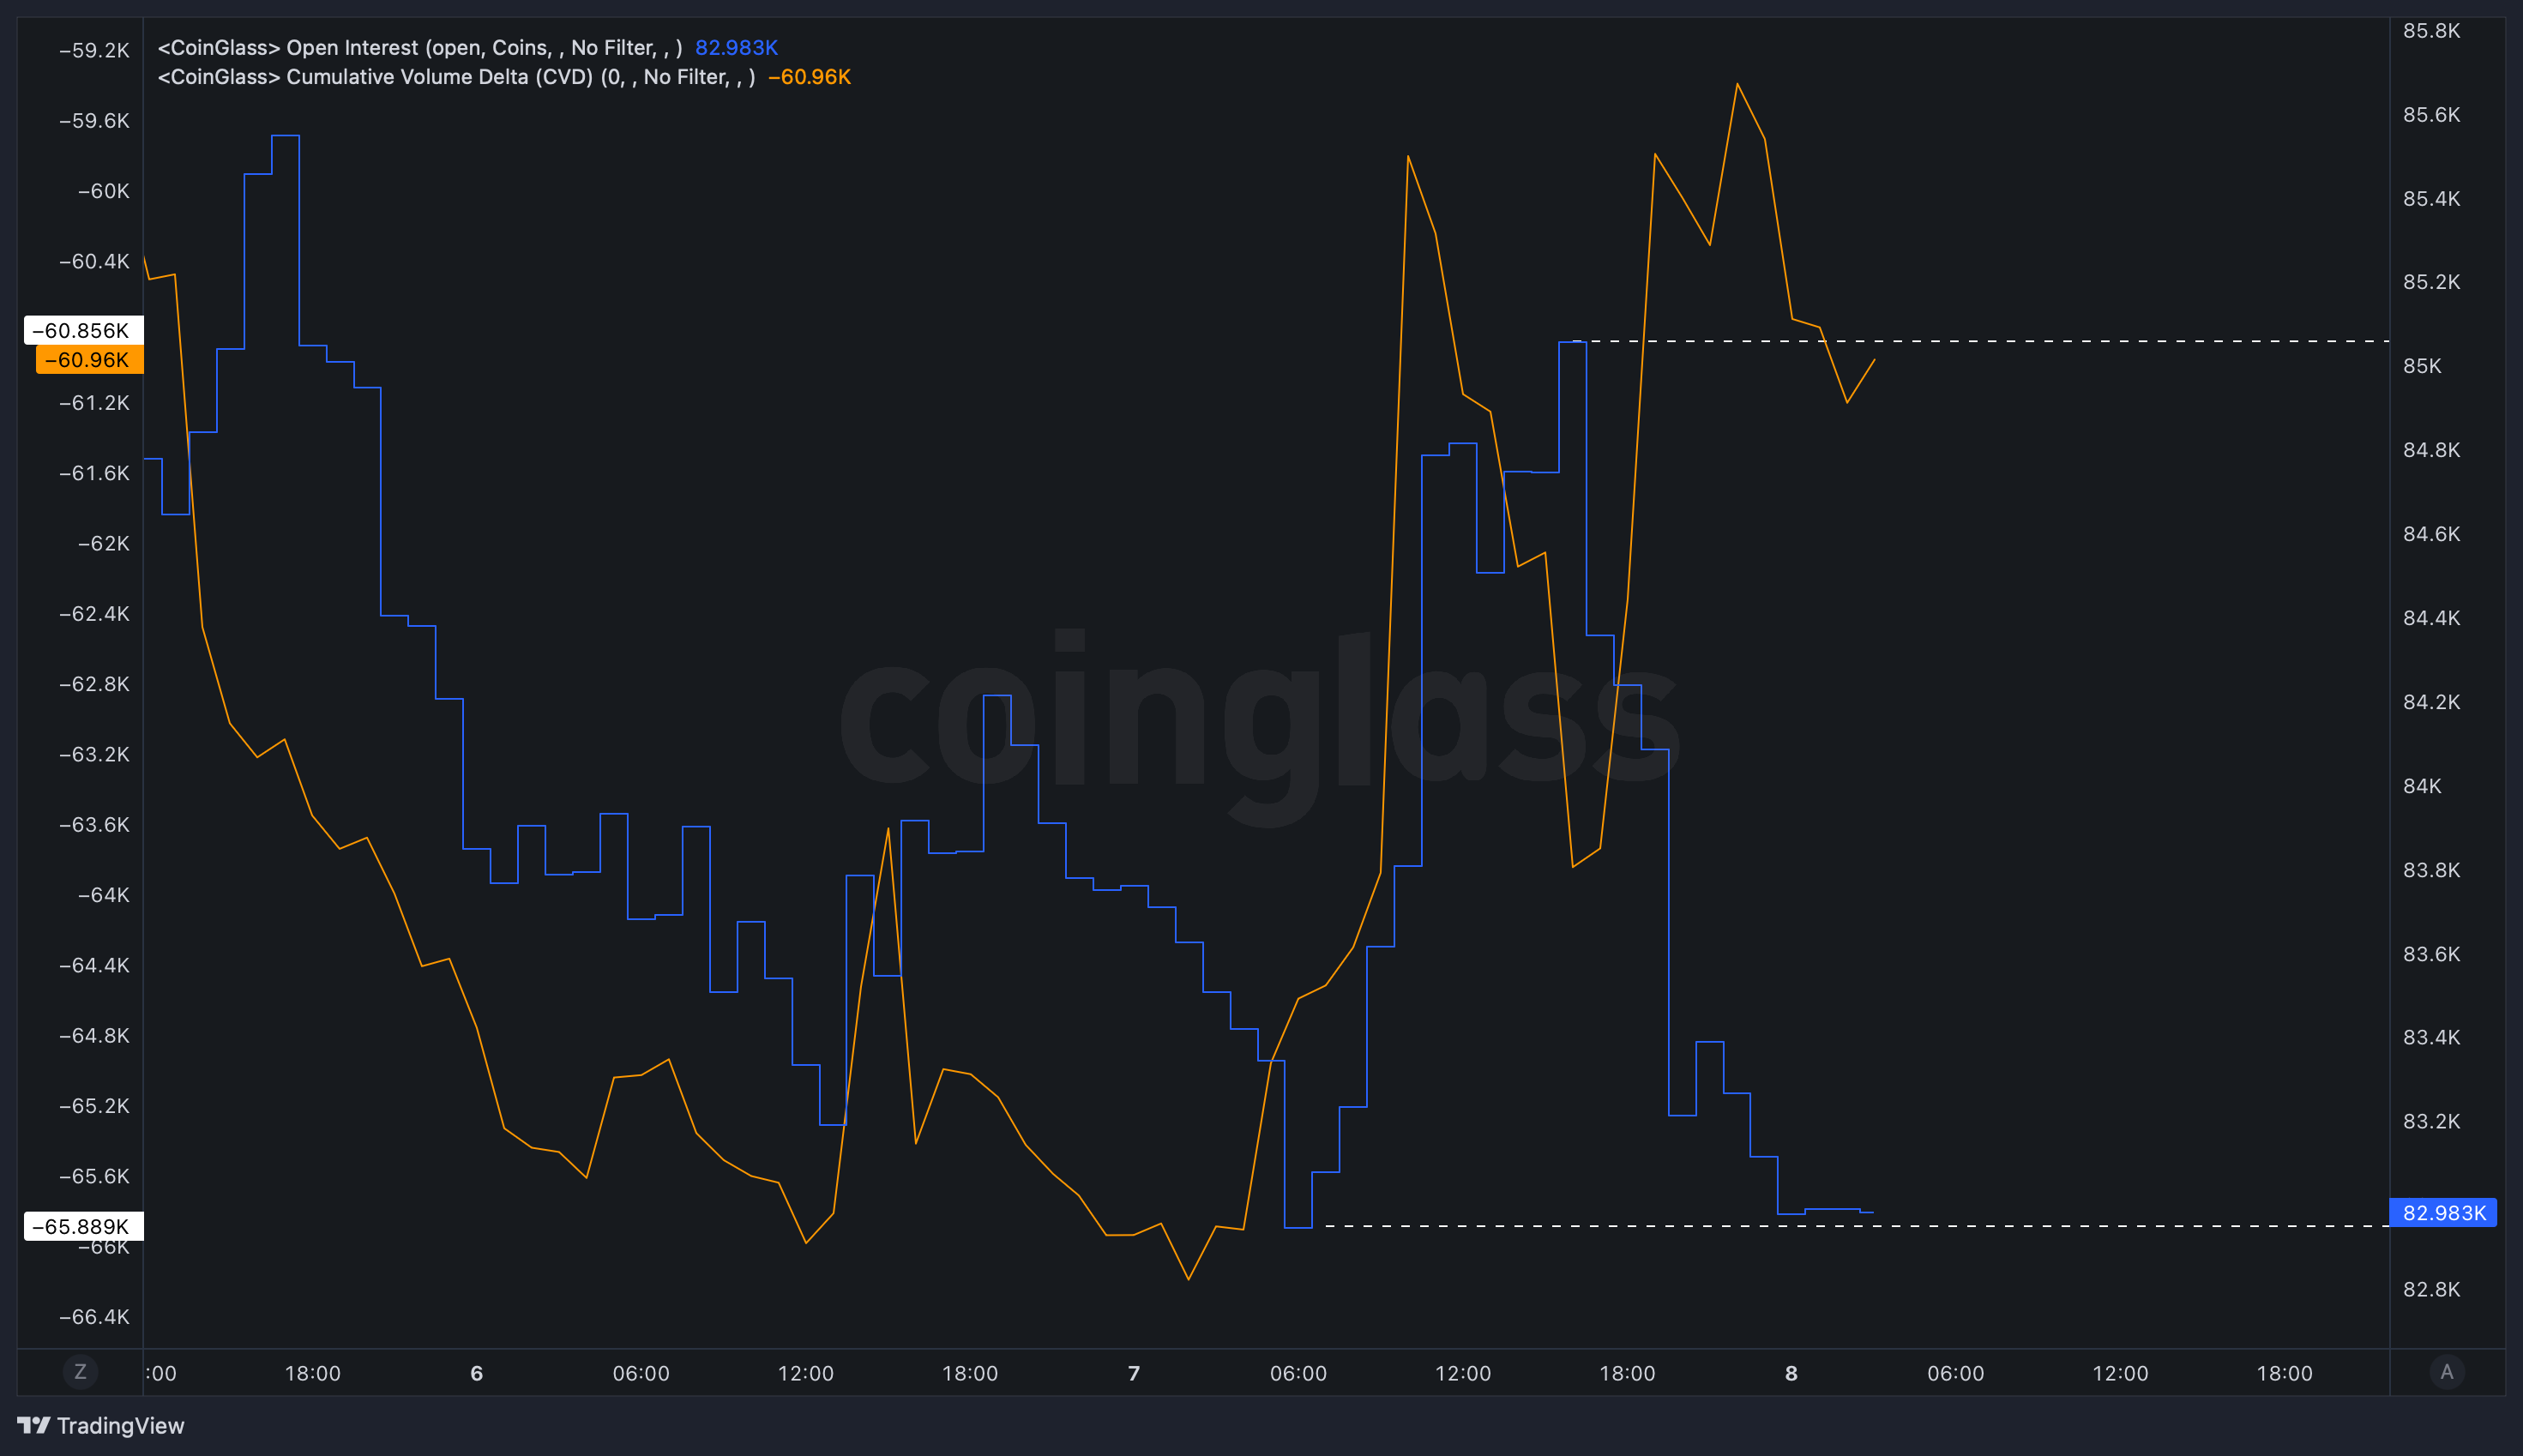Image resolution: width=2523 pixels, height=1456 pixels.
Task: Click the 85K right axis label
Action: 2422,366
